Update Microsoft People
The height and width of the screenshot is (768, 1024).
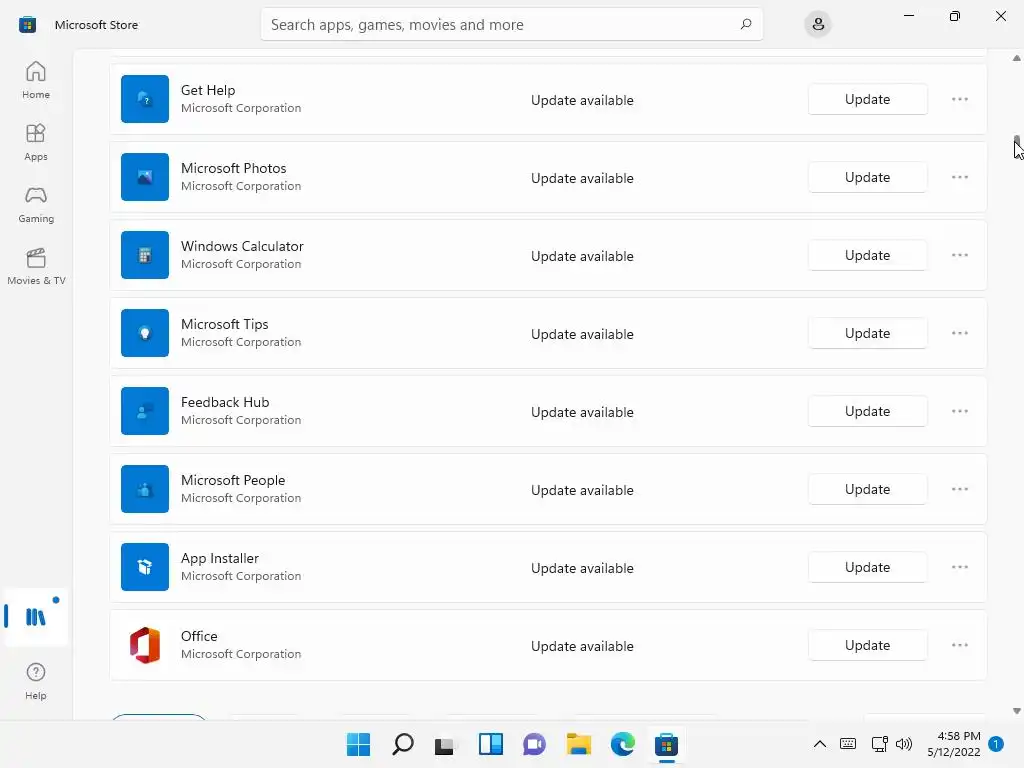pyautogui.click(x=867, y=489)
